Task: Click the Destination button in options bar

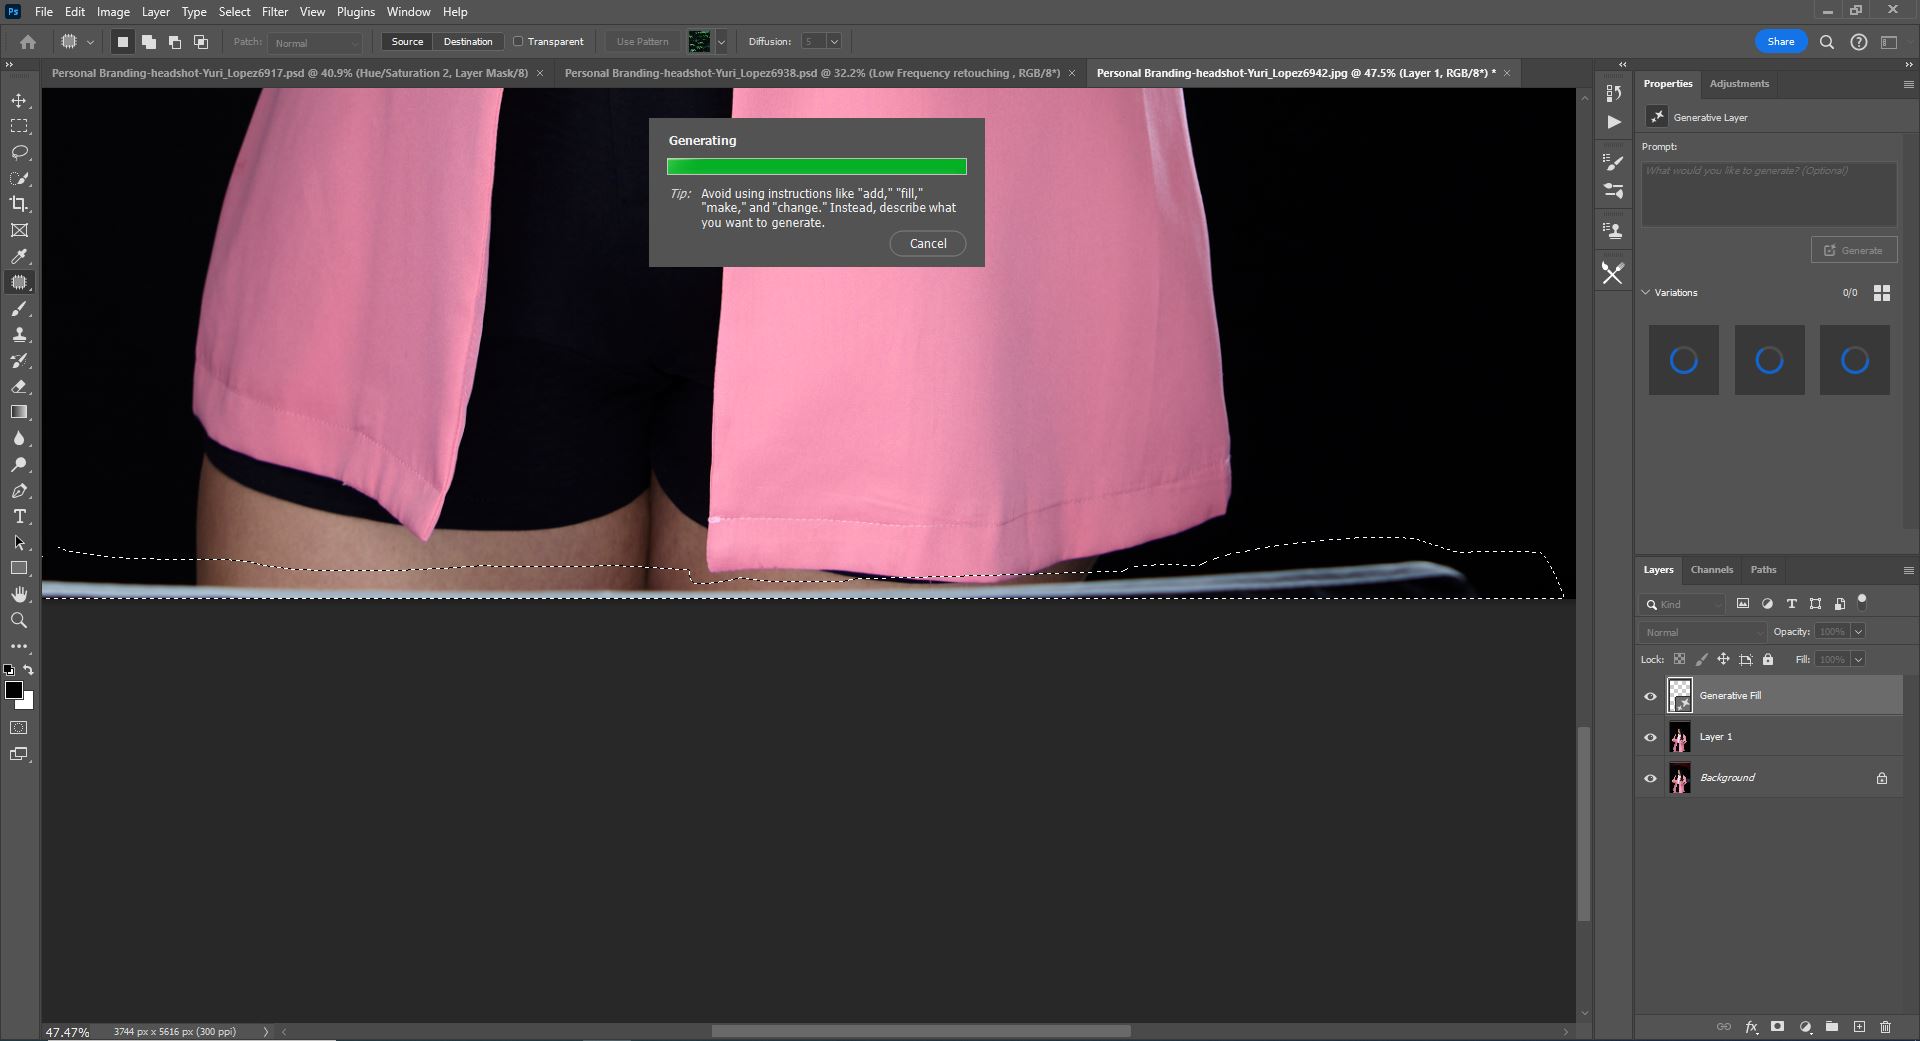Action: (467, 41)
